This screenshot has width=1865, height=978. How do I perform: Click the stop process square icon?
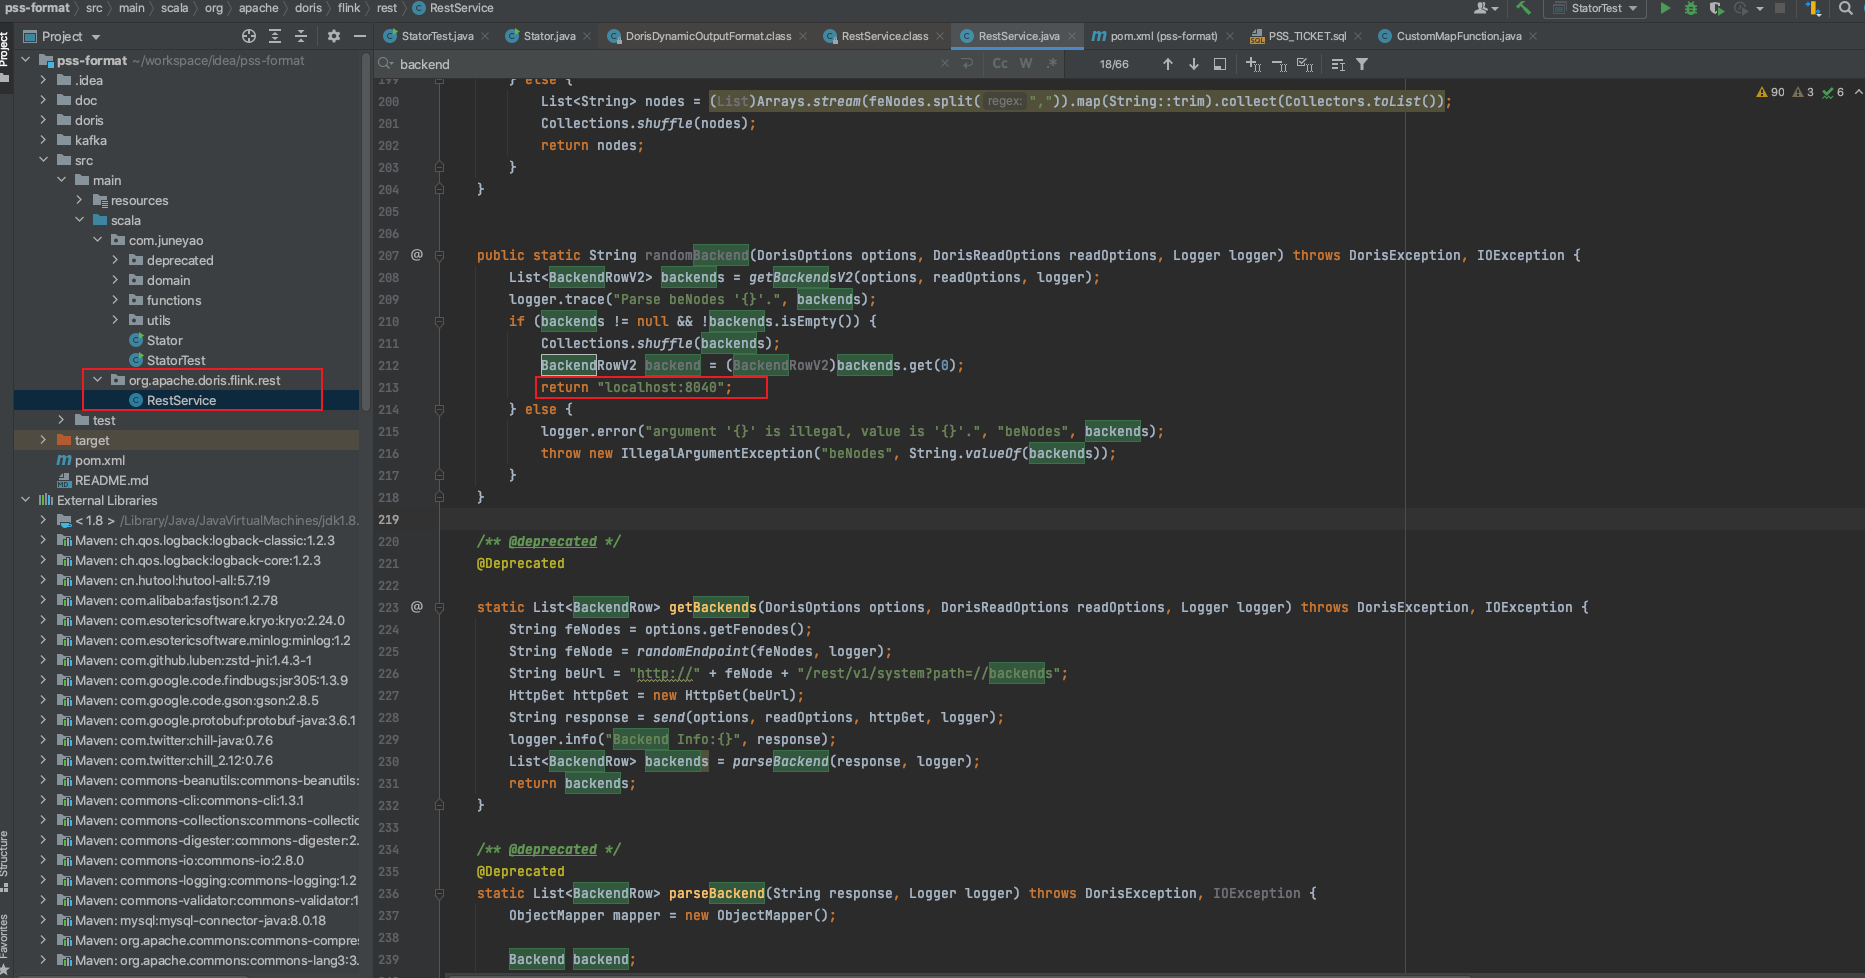tap(1780, 8)
